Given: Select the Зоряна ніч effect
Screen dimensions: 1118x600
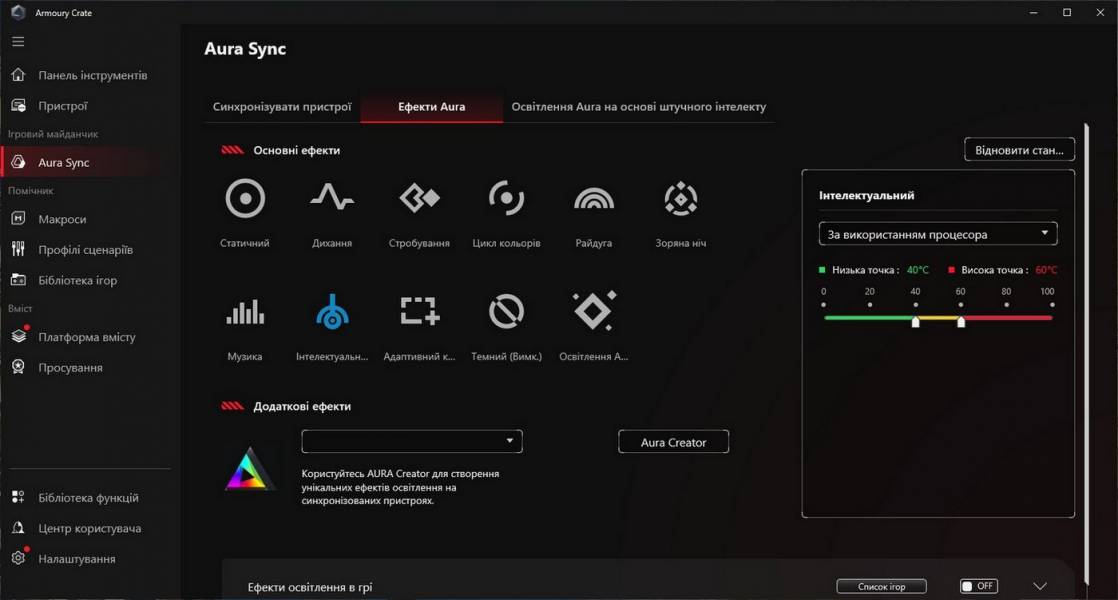Looking at the screenshot, I should 681,198.
